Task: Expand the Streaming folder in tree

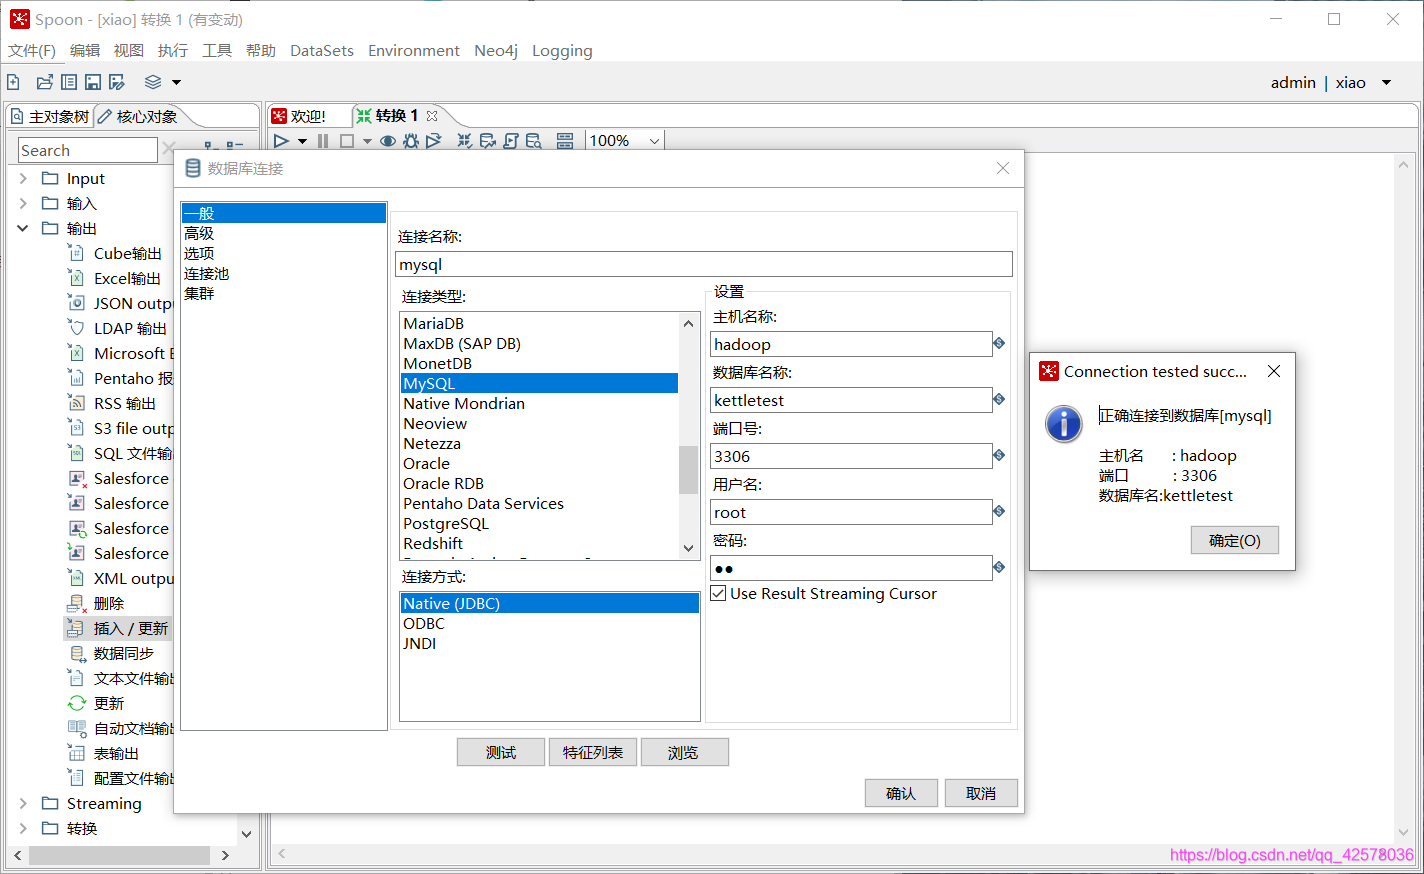Action: pyautogui.click(x=23, y=803)
